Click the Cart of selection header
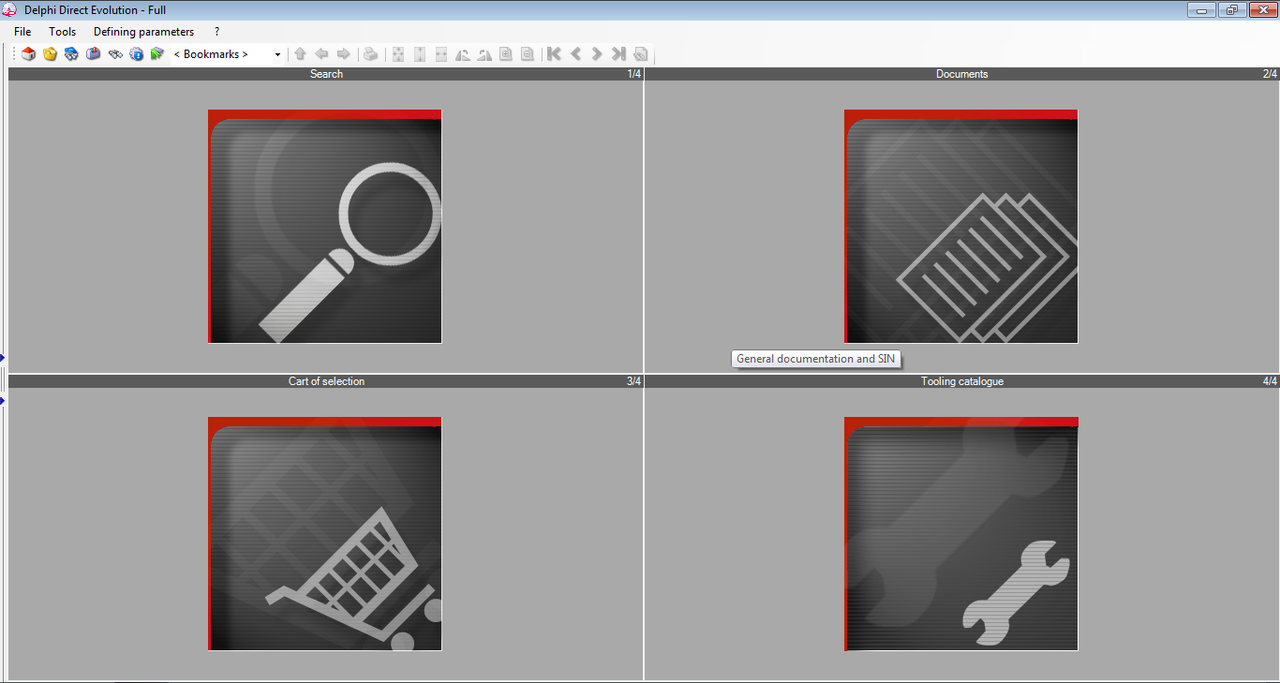The image size is (1280, 683). pos(326,382)
